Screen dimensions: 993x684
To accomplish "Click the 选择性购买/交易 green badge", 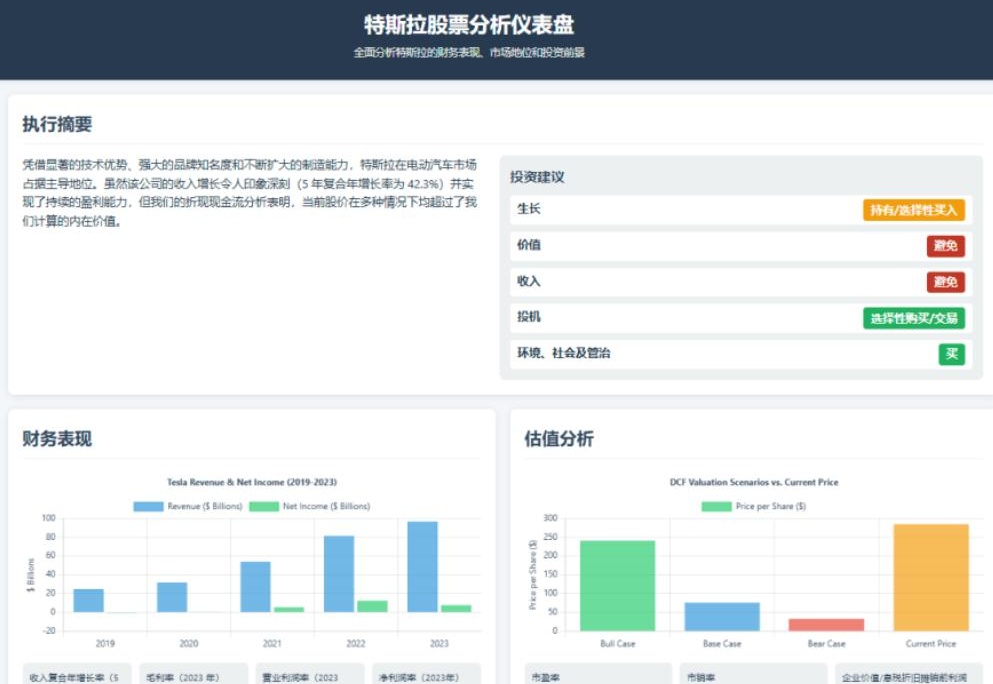I will click(913, 318).
